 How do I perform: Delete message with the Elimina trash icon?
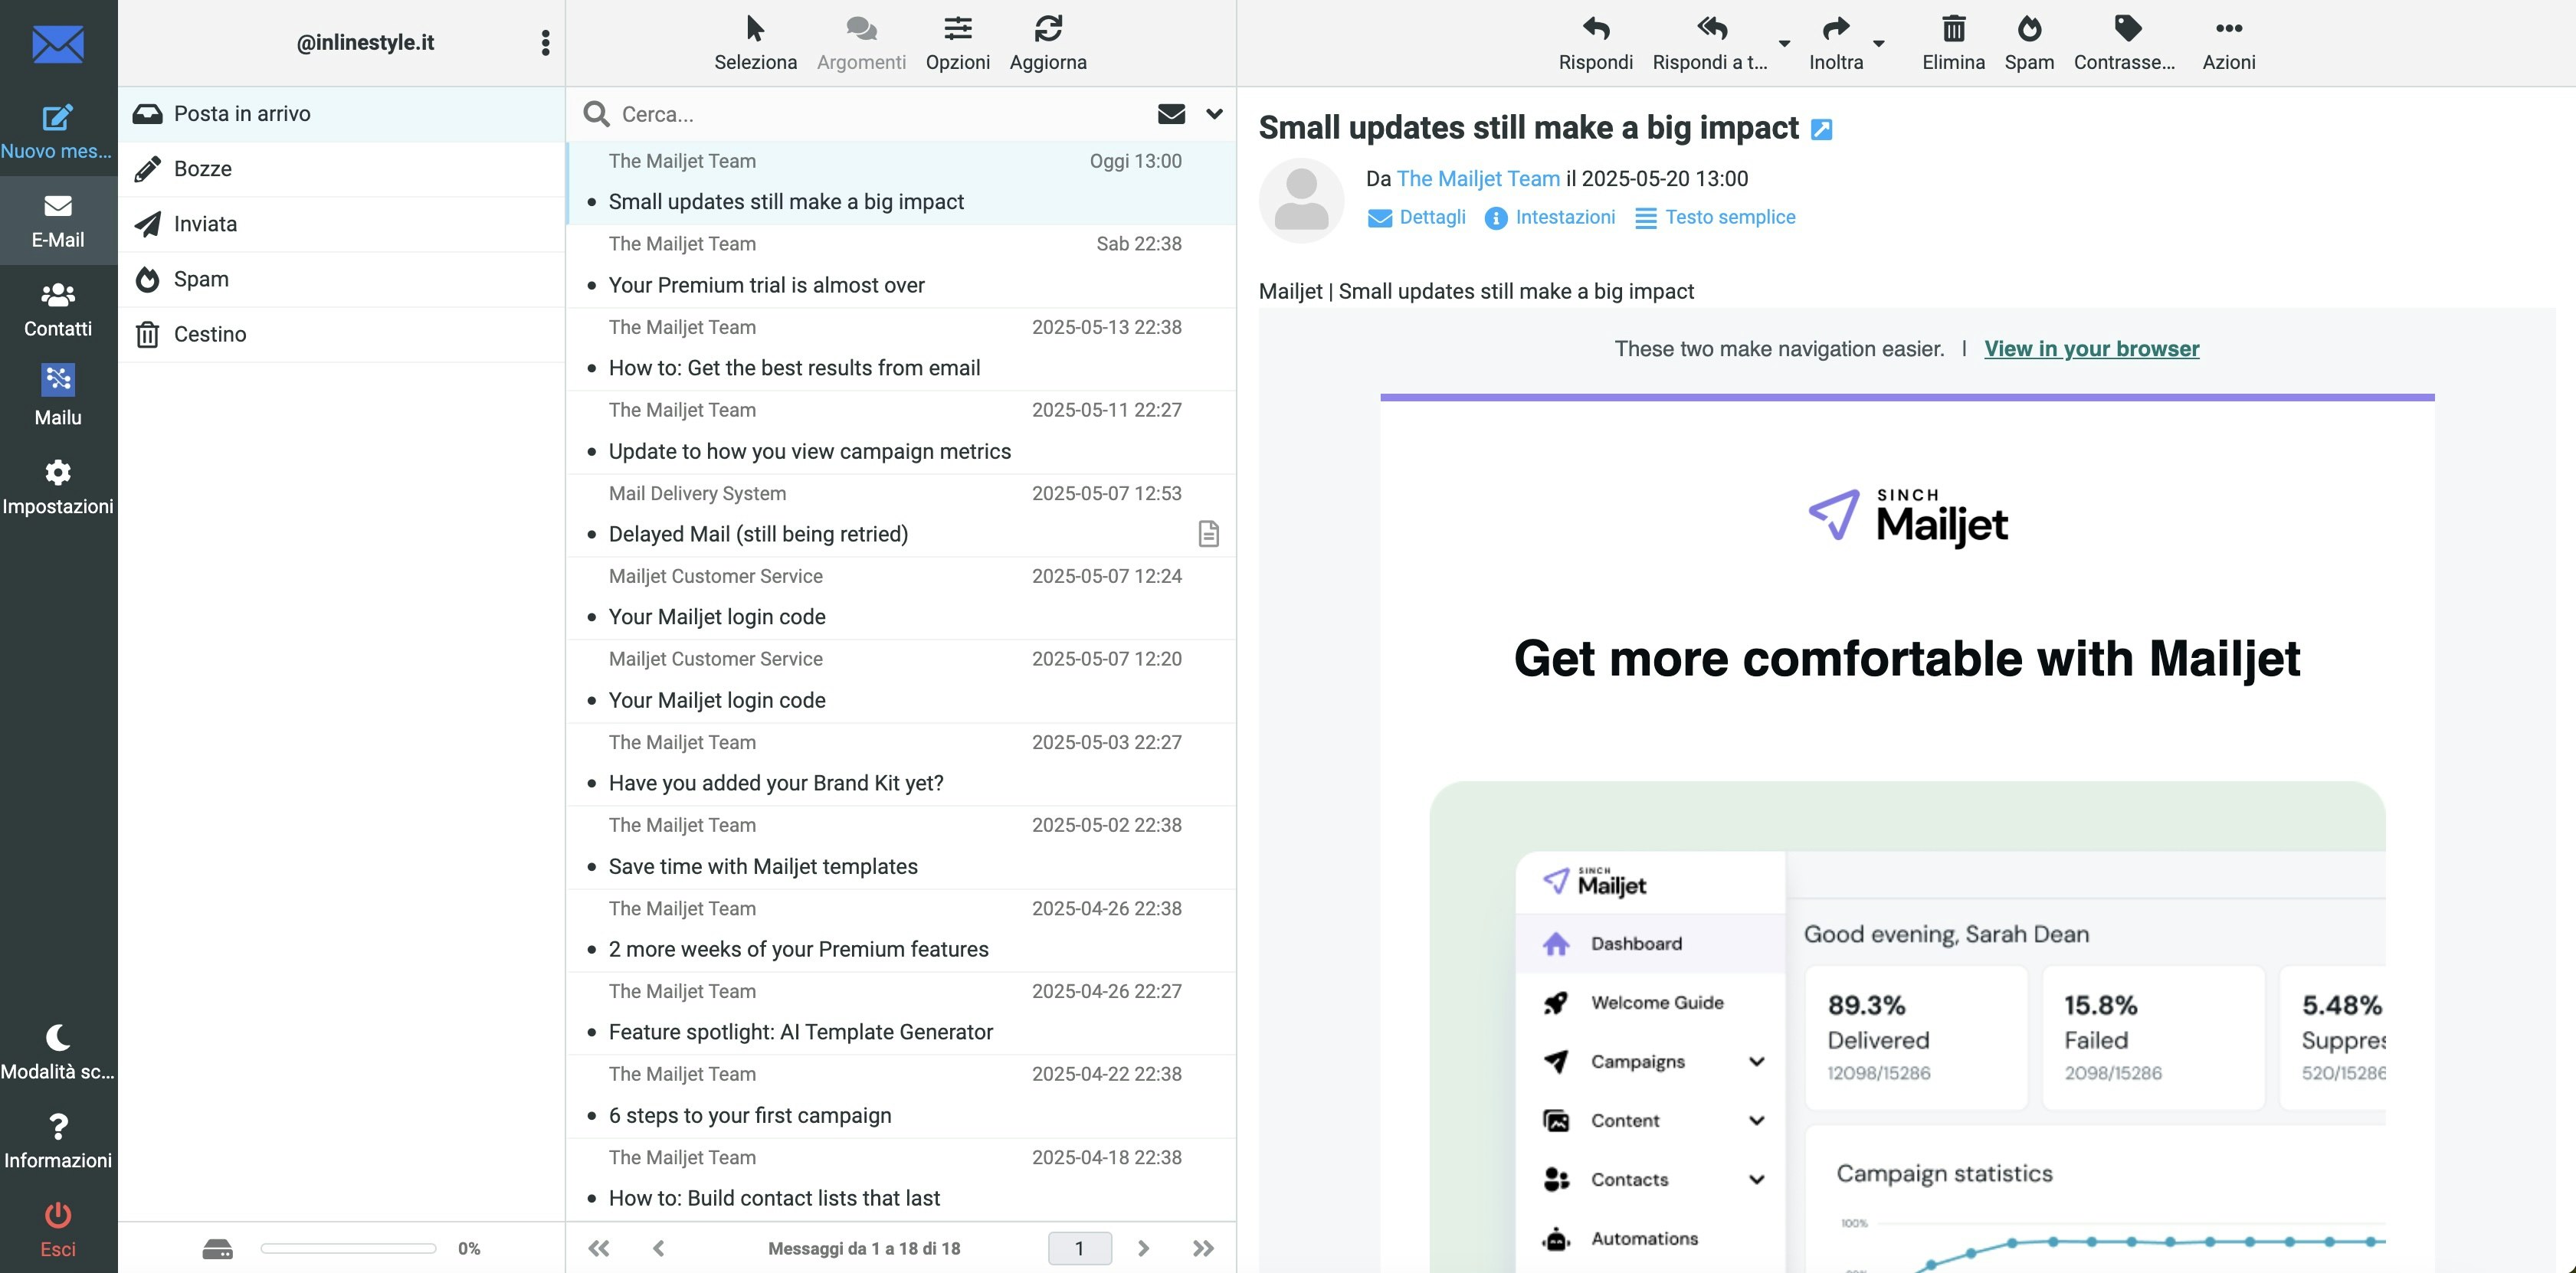pos(1952,29)
